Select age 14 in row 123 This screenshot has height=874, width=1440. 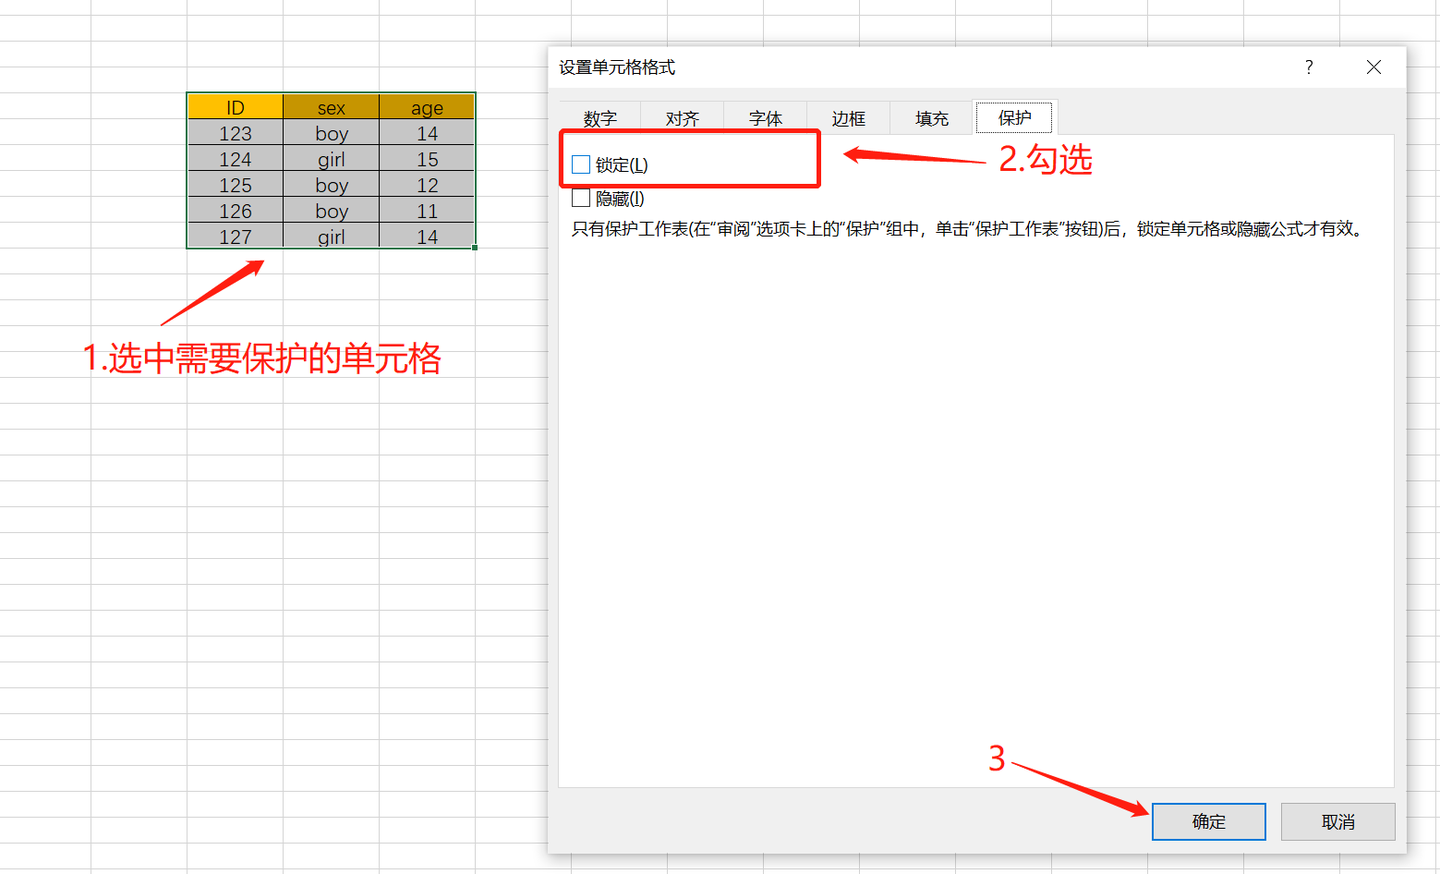point(427,133)
